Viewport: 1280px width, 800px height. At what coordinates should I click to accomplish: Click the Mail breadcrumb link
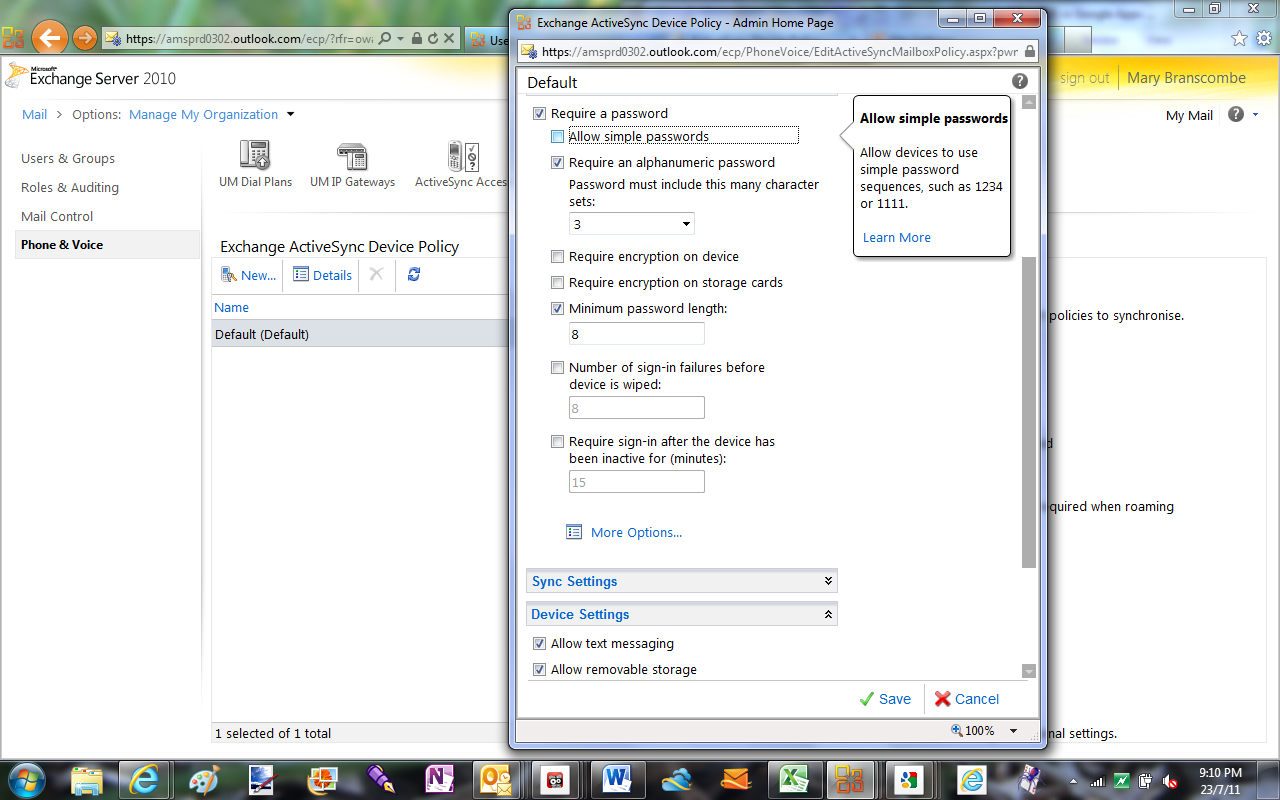pos(34,114)
